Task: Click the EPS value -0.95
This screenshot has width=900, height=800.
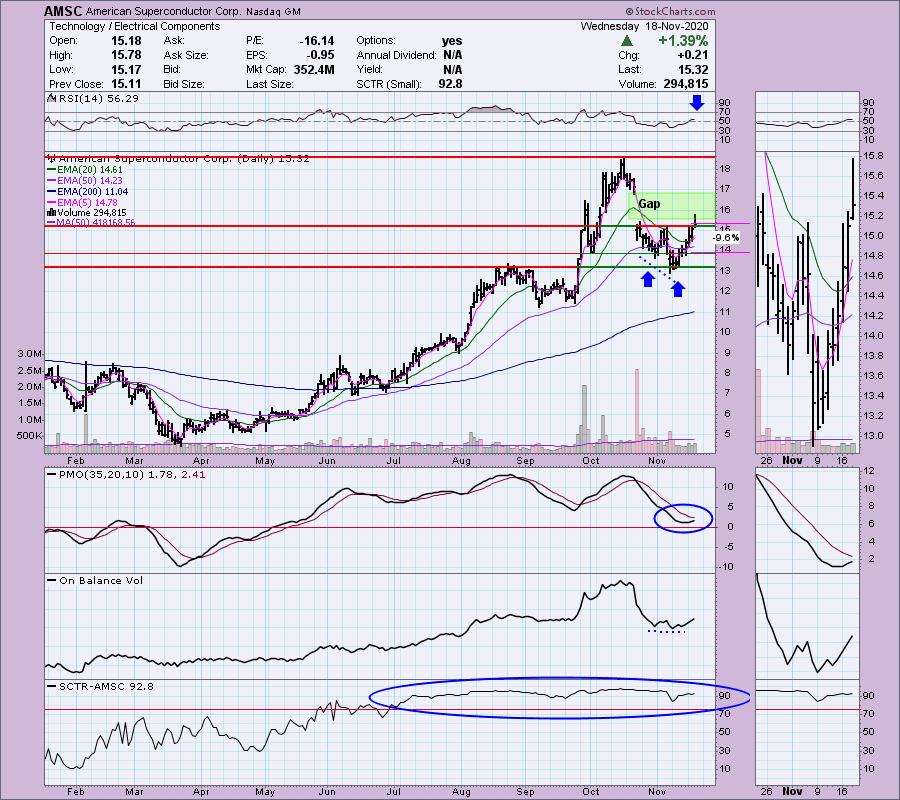Action: [x=321, y=55]
